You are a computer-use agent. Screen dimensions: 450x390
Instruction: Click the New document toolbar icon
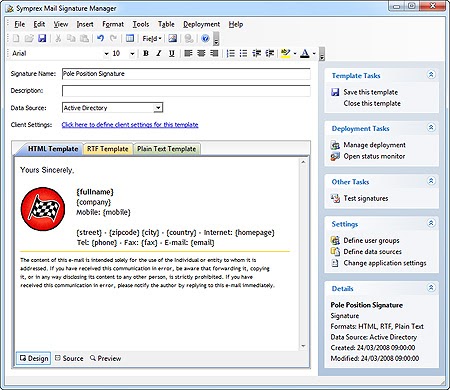[16, 38]
